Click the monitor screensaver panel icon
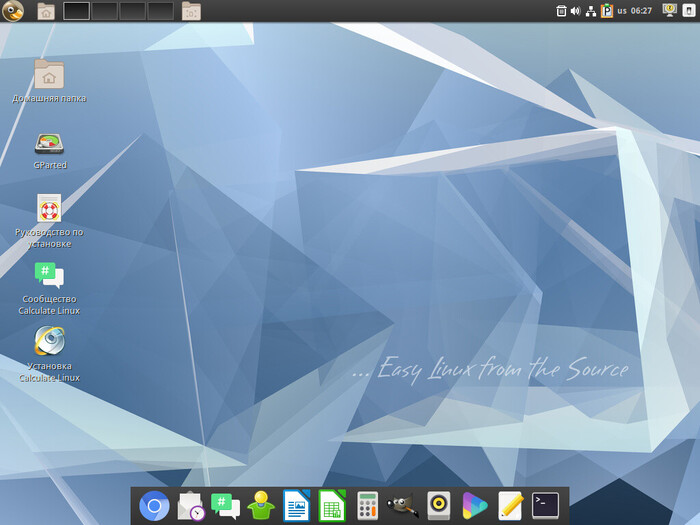The height and width of the screenshot is (525, 700). 669,10
